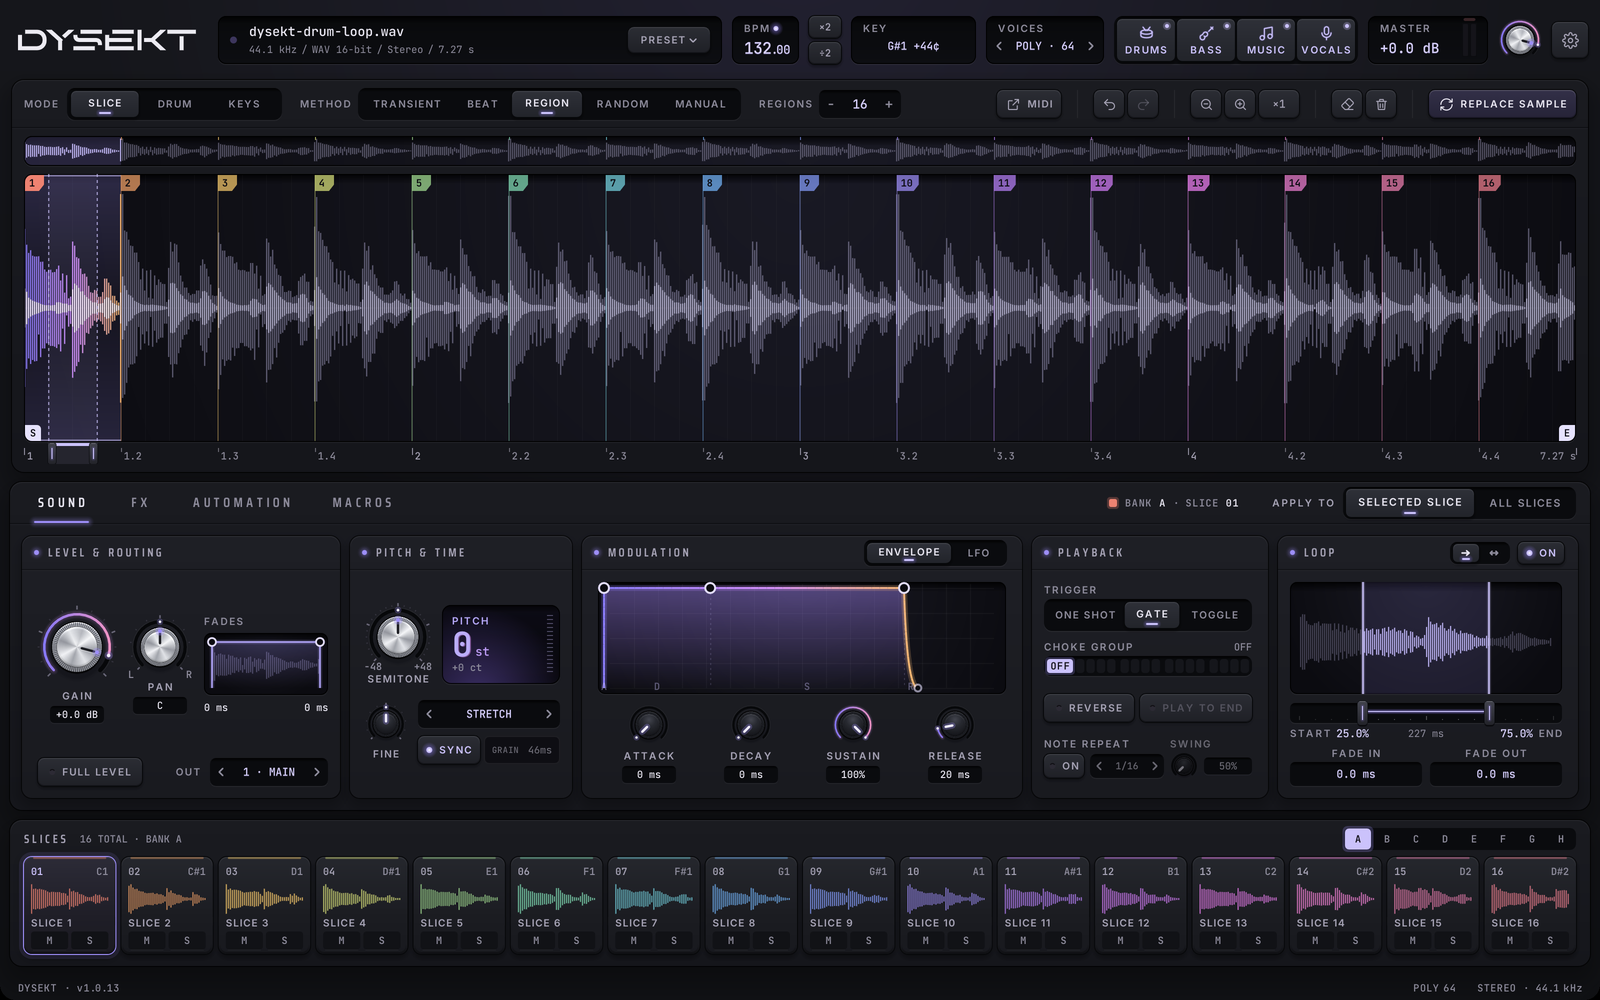
Task: Click next arrow on Voices POLY 64
Action: [x=1090, y=46]
